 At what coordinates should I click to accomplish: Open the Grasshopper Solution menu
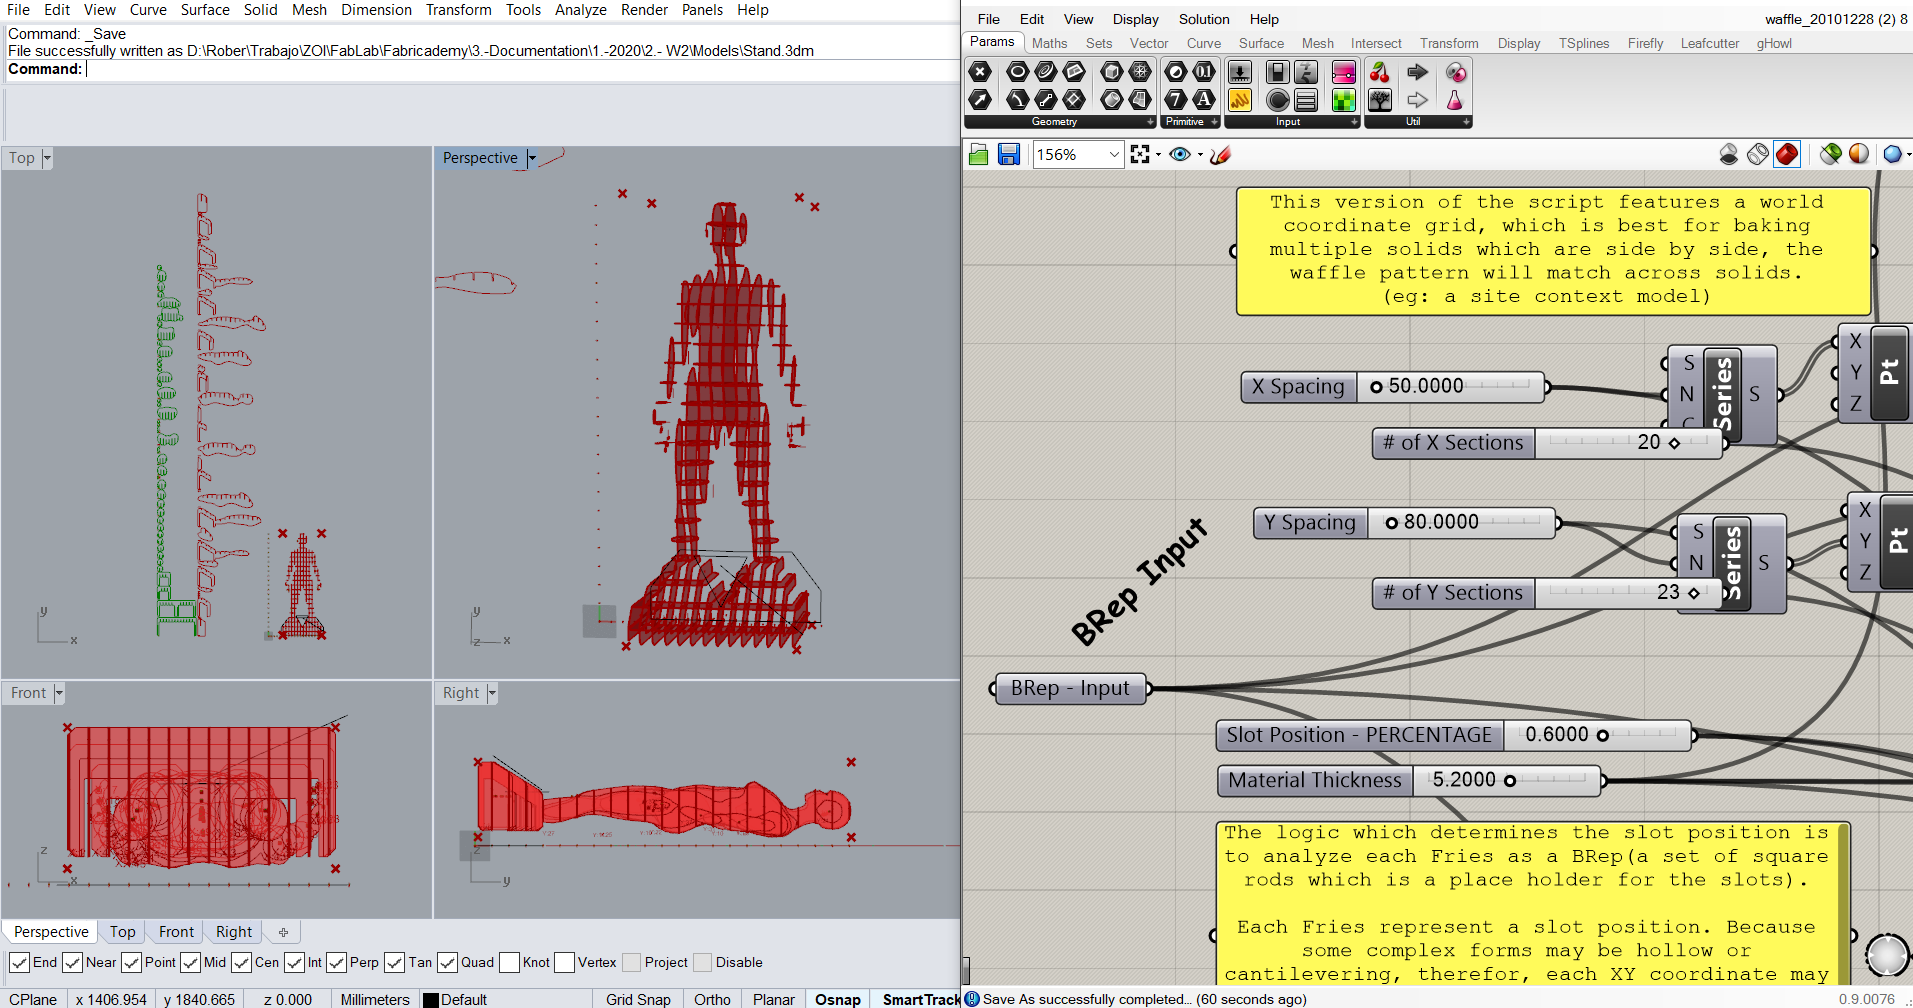coord(1204,19)
